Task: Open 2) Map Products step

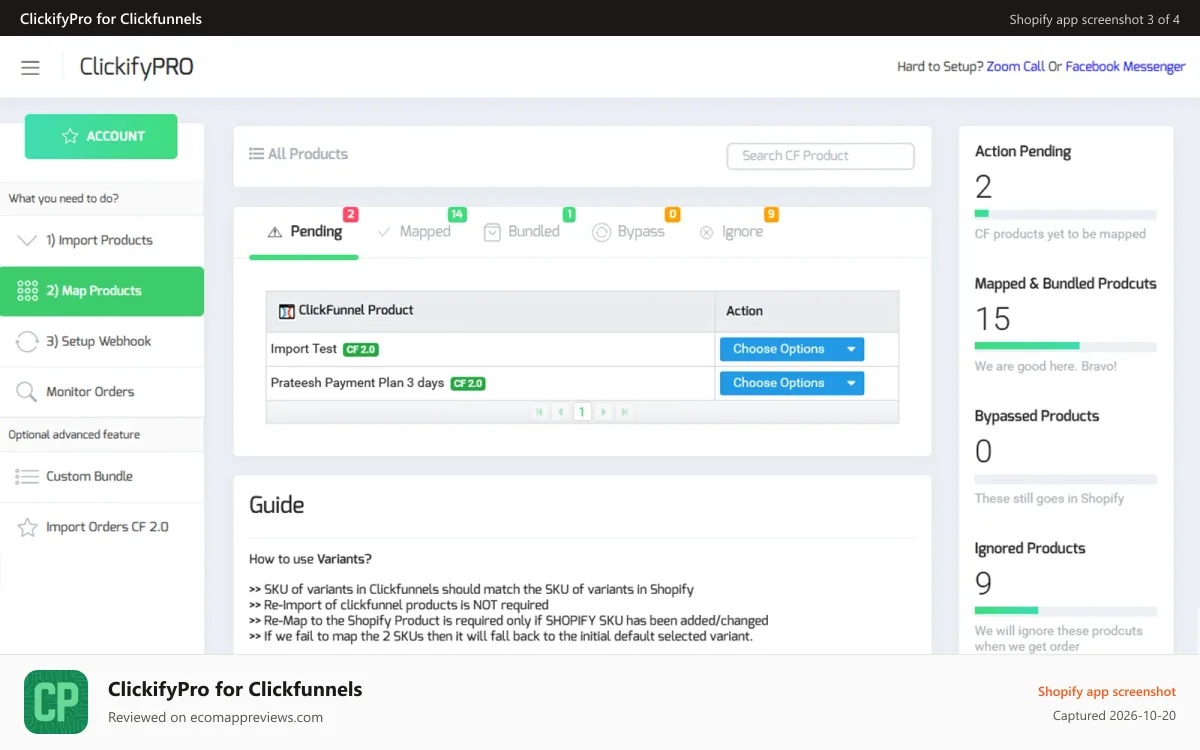Action: coord(102,291)
